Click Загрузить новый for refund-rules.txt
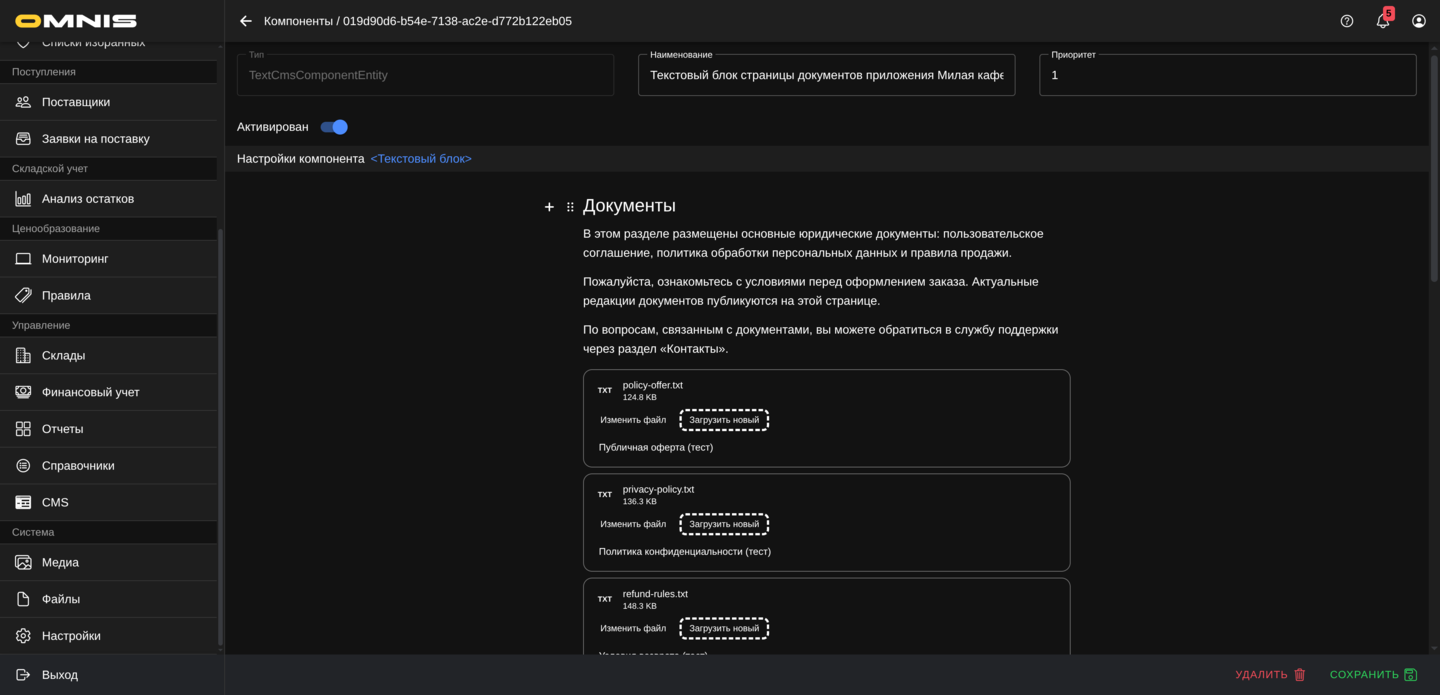Image resolution: width=1440 pixels, height=695 pixels. click(724, 628)
